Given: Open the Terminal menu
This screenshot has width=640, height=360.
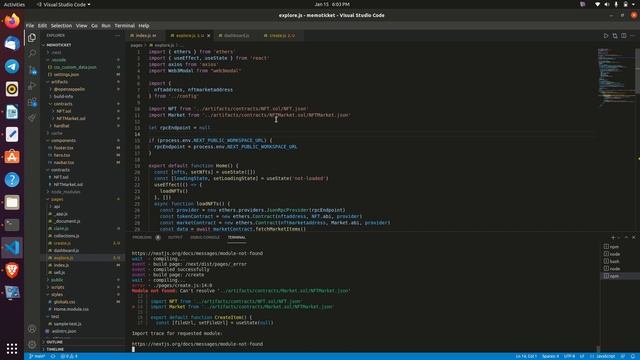Looking at the screenshot, I should coord(124,25).
